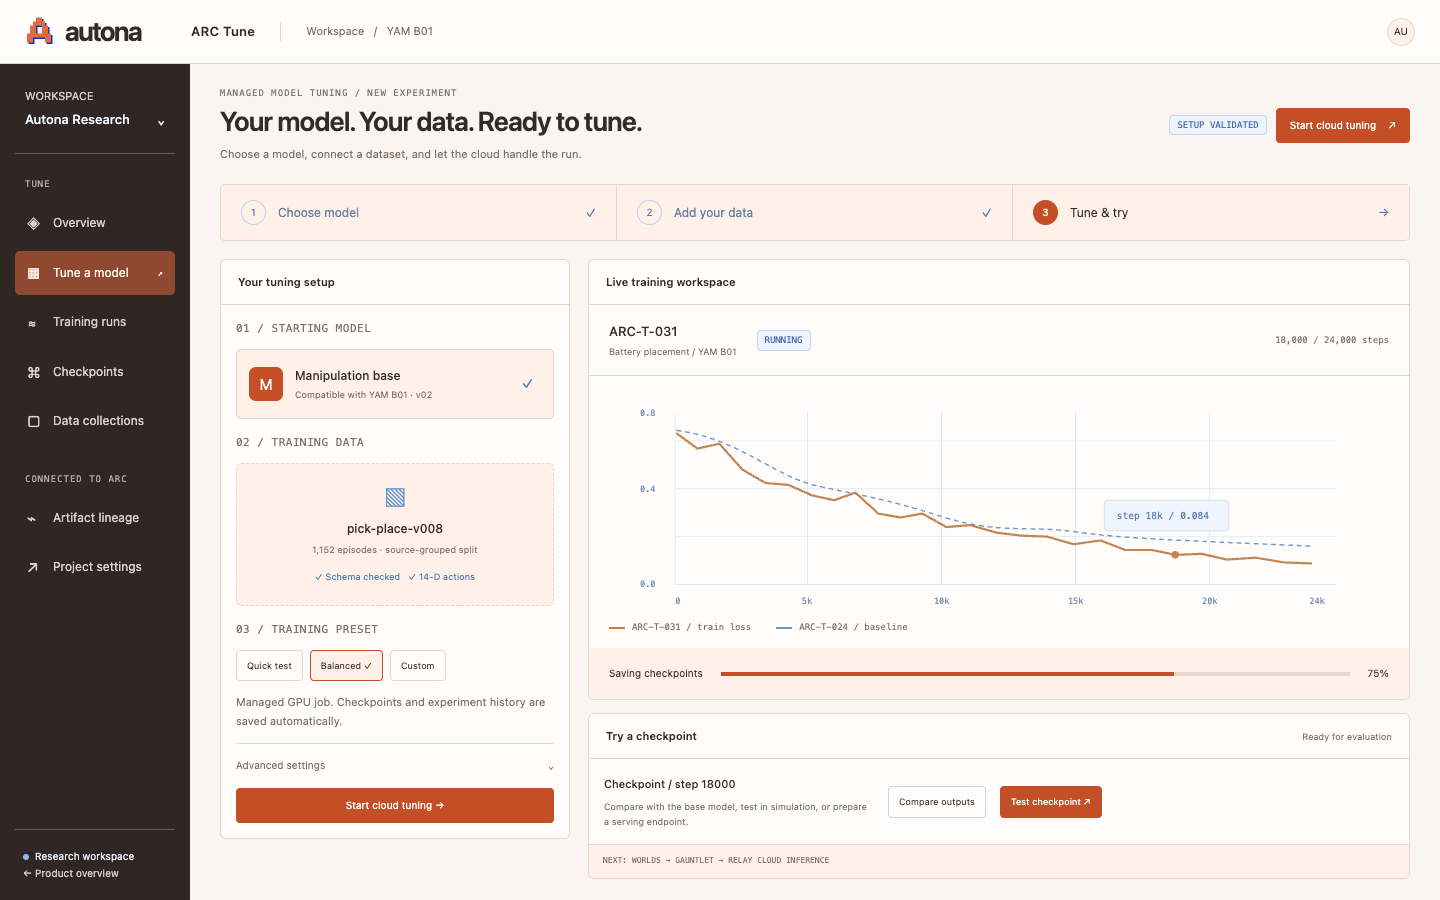Click the SETUP VALIDATED badge
Image resolution: width=1440 pixels, height=900 pixels.
pos(1218,125)
